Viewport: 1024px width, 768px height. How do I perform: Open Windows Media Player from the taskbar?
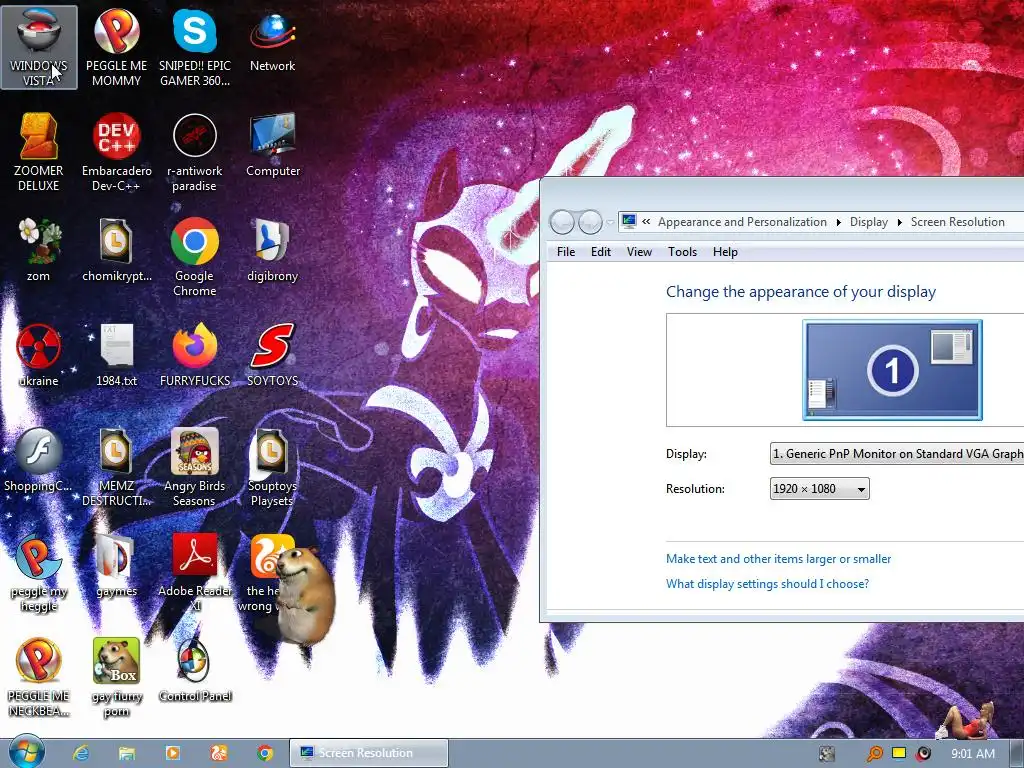[172, 753]
